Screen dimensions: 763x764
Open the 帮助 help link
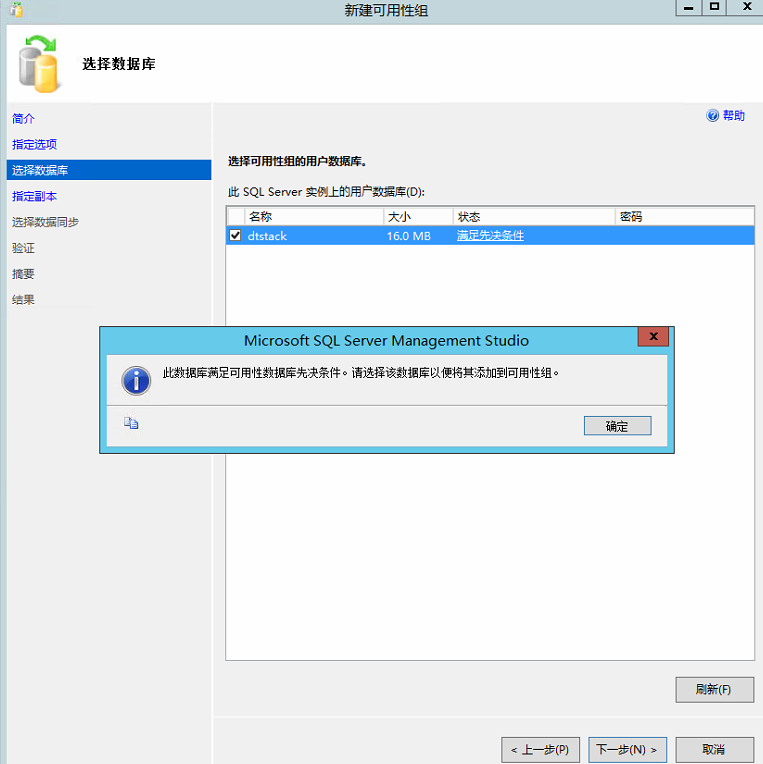[x=733, y=115]
